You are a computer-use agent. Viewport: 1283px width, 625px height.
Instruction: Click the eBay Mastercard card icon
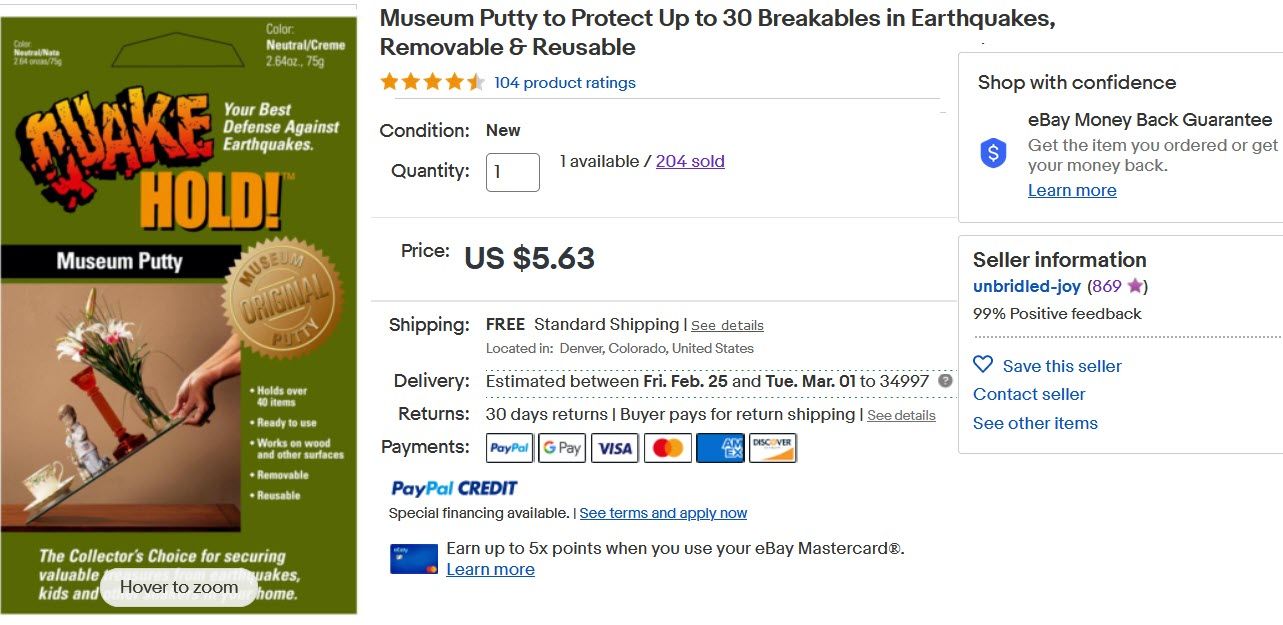pyautogui.click(x=414, y=559)
